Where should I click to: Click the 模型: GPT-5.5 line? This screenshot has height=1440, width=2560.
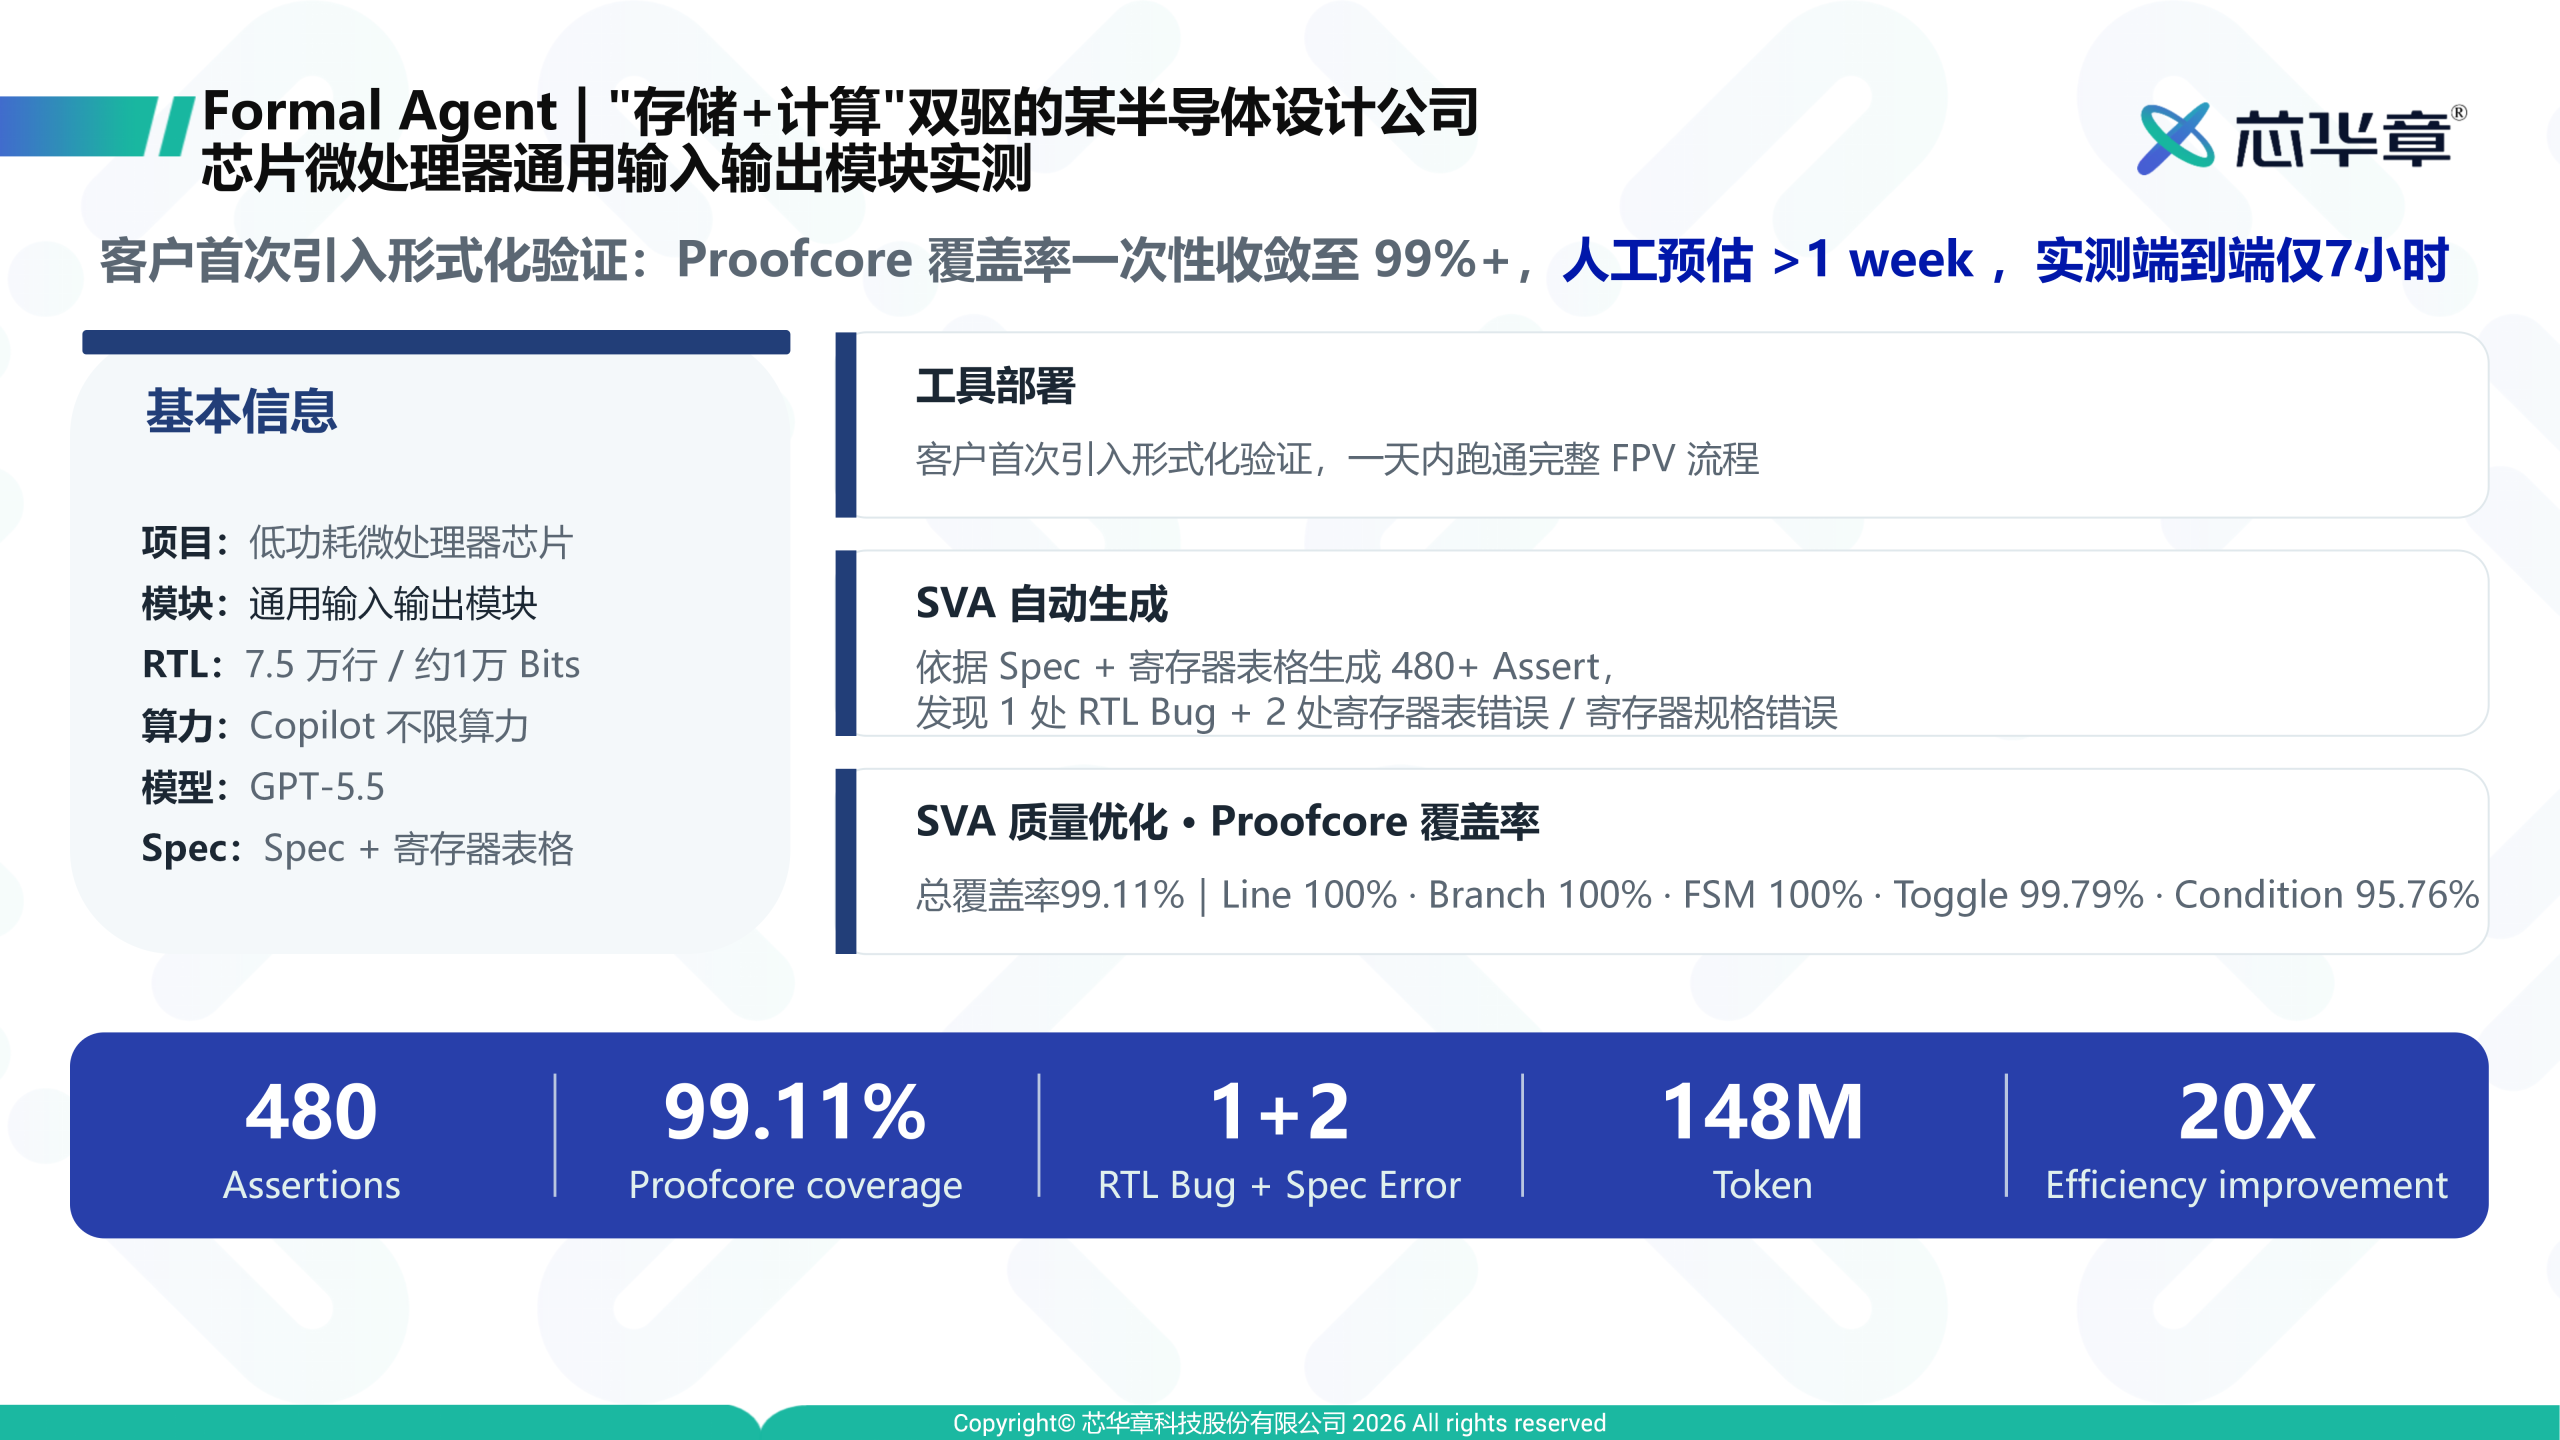click(263, 787)
